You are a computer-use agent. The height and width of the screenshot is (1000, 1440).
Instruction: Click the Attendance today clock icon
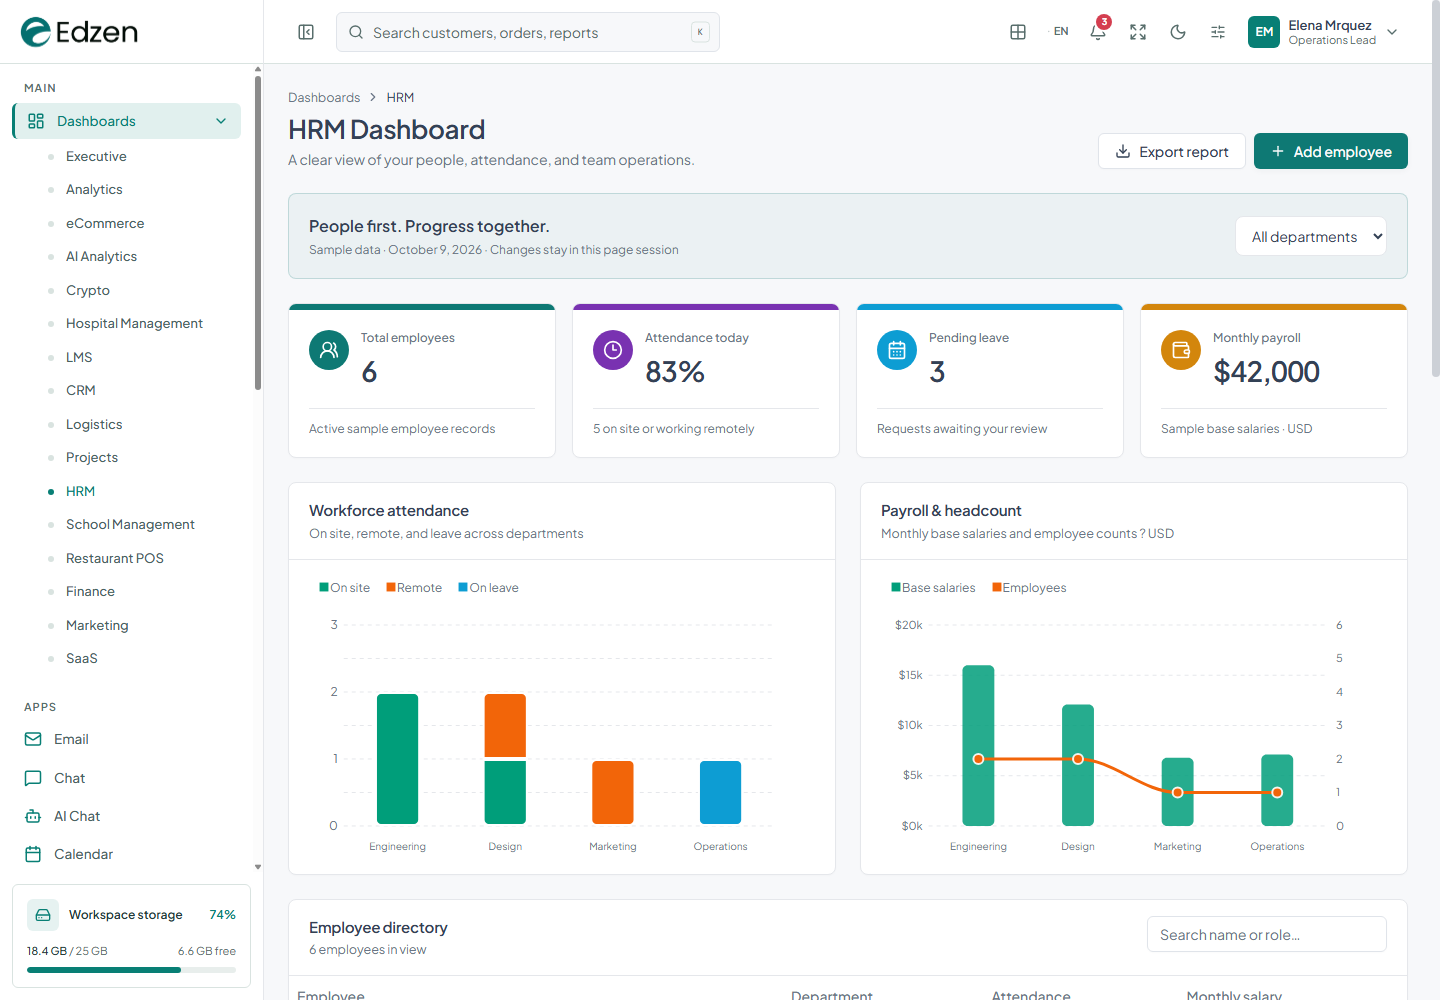click(x=613, y=350)
